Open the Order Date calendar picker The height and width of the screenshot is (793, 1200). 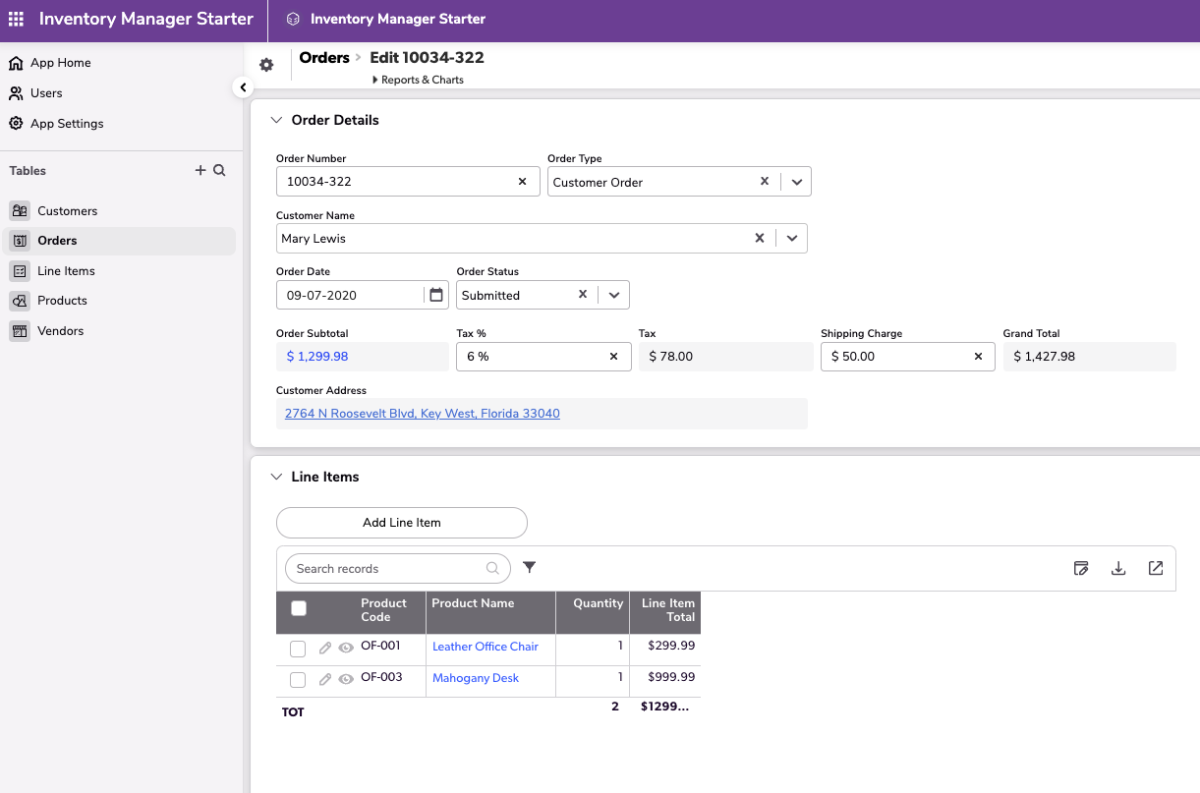pyautogui.click(x=436, y=295)
